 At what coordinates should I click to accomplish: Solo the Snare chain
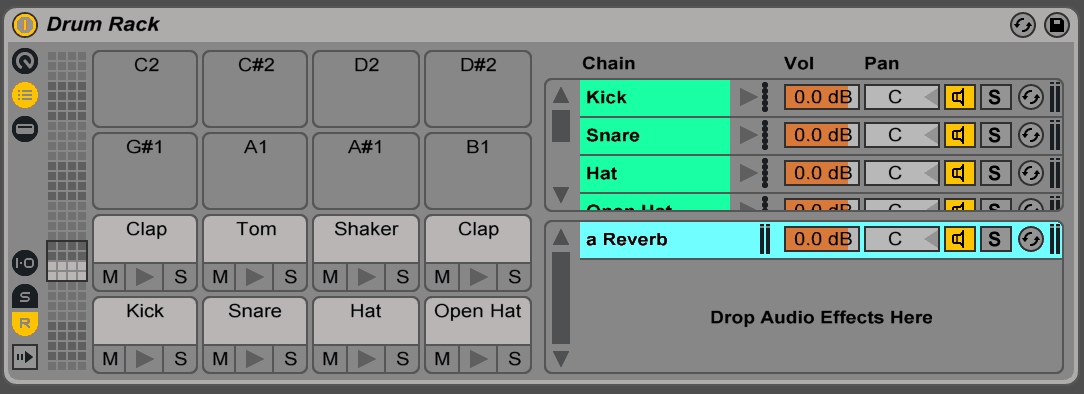coord(995,135)
